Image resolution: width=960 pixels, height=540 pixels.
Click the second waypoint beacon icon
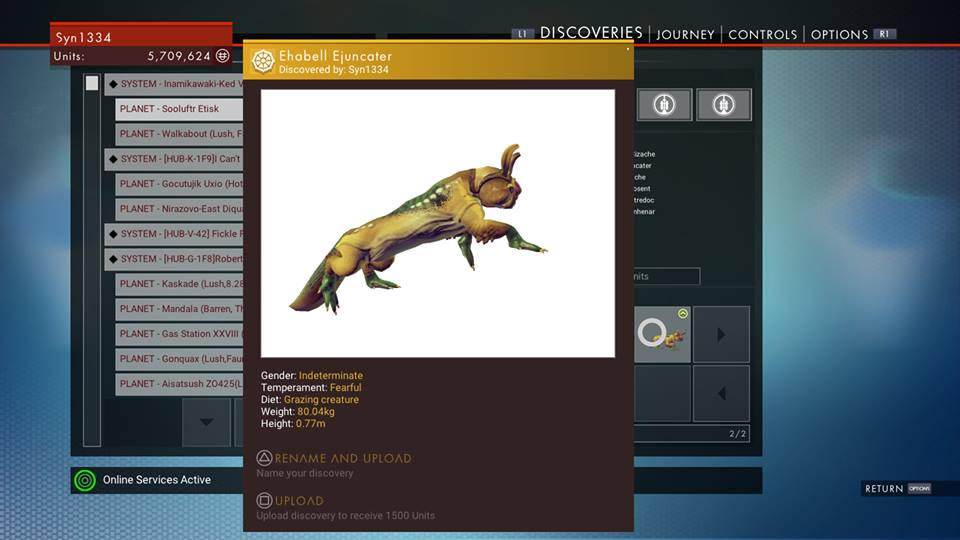724,105
